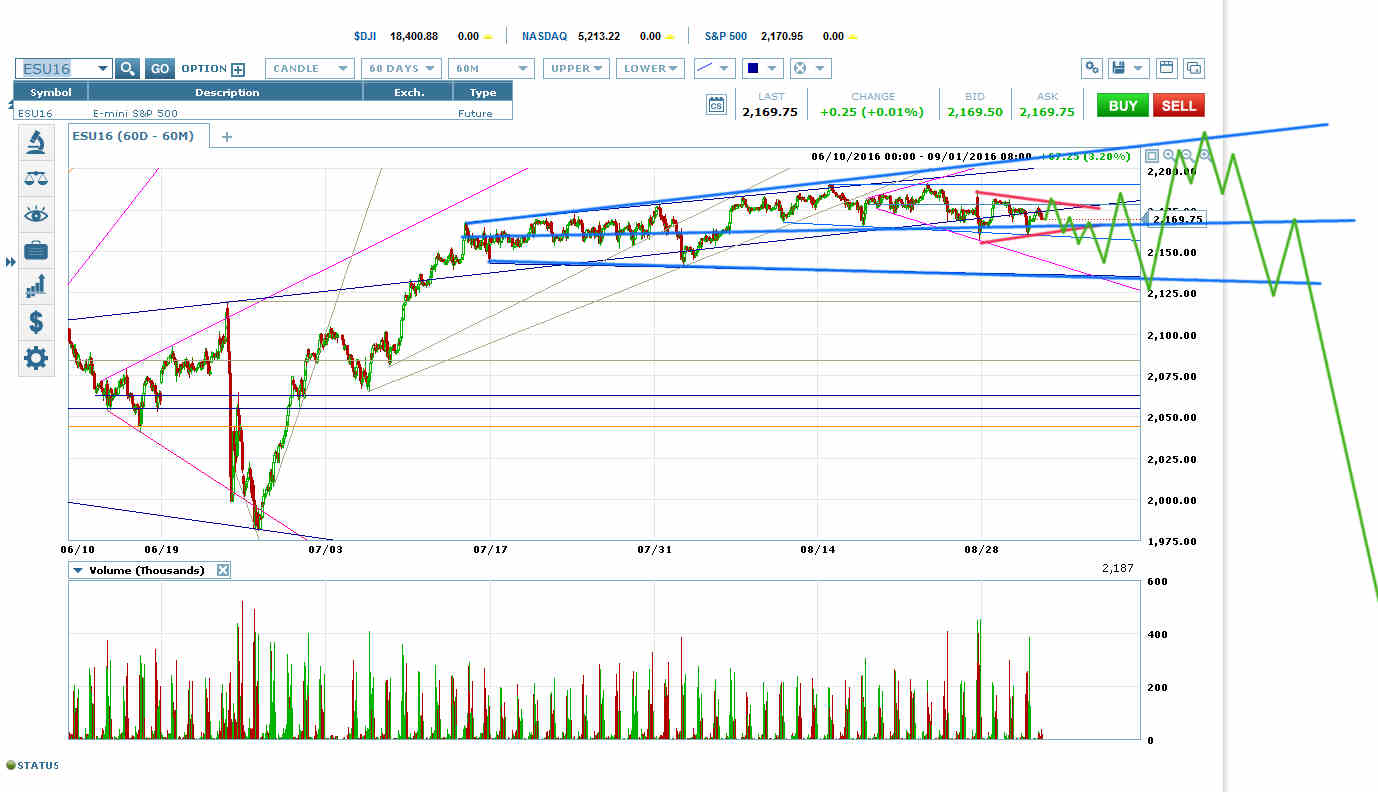Image resolution: width=1378 pixels, height=792 pixels.
Task: Select the ESU16 (60D - 60M) chart tab
Action: (139, 136)
